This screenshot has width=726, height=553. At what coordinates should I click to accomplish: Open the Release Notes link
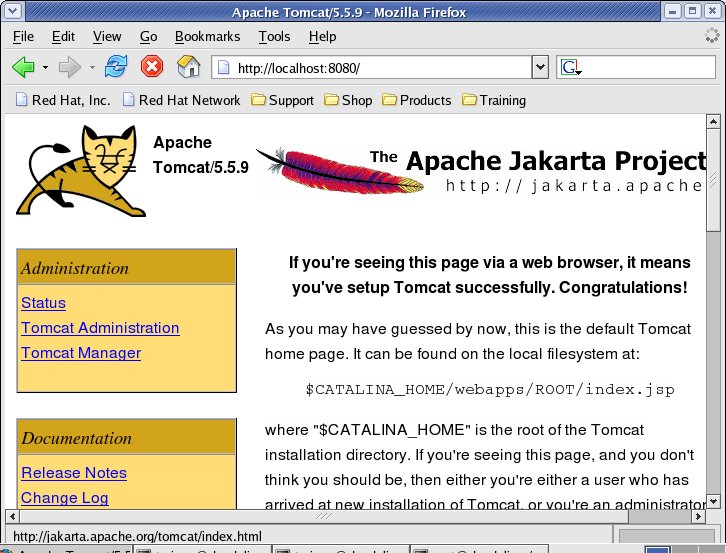pos(74,472)
